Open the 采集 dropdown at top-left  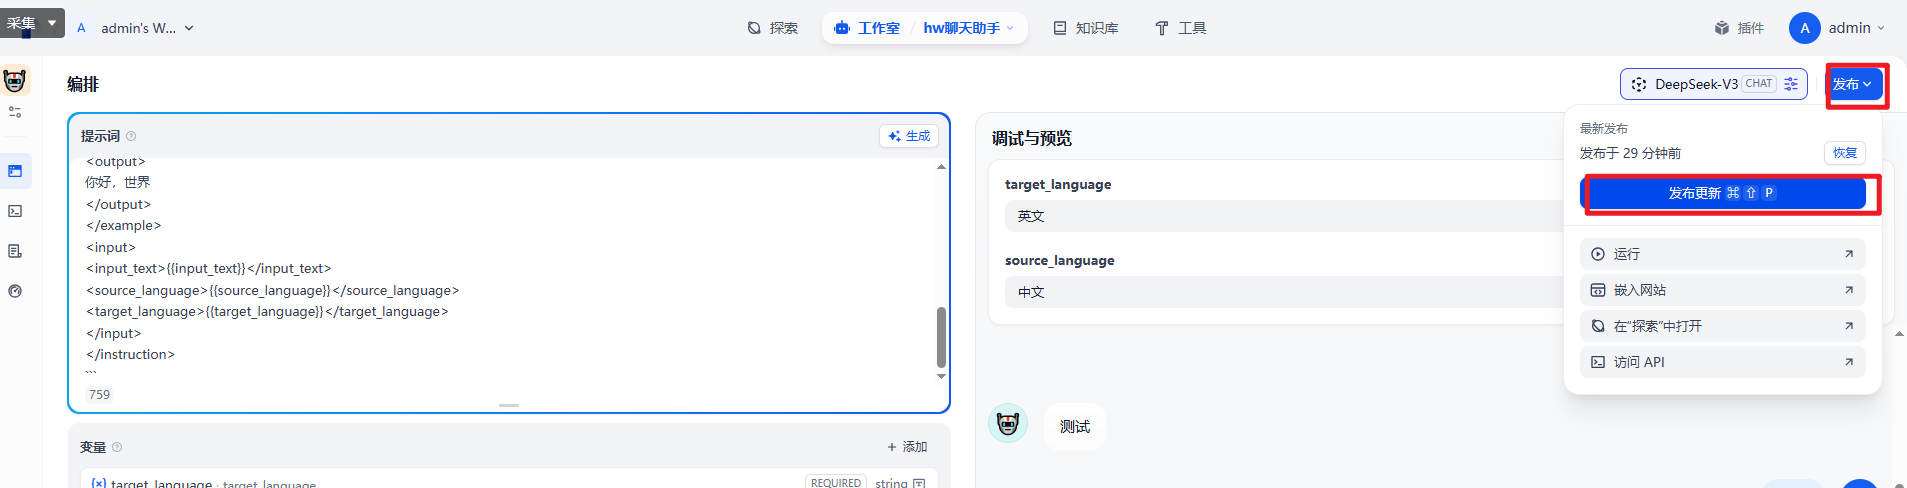click(33, 23)
